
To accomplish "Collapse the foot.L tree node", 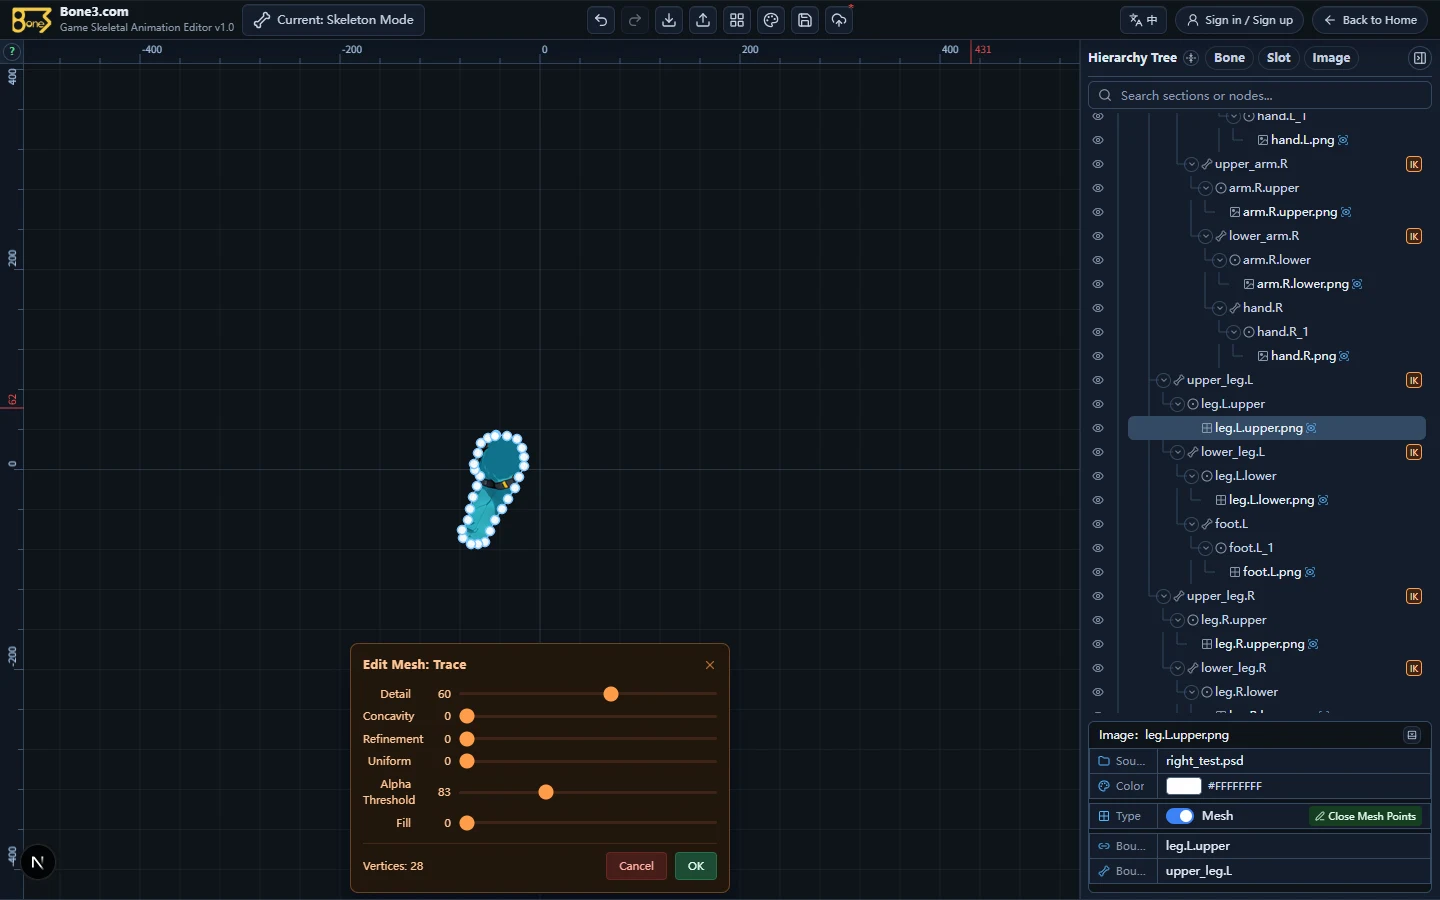I will tap(1192, 524).
